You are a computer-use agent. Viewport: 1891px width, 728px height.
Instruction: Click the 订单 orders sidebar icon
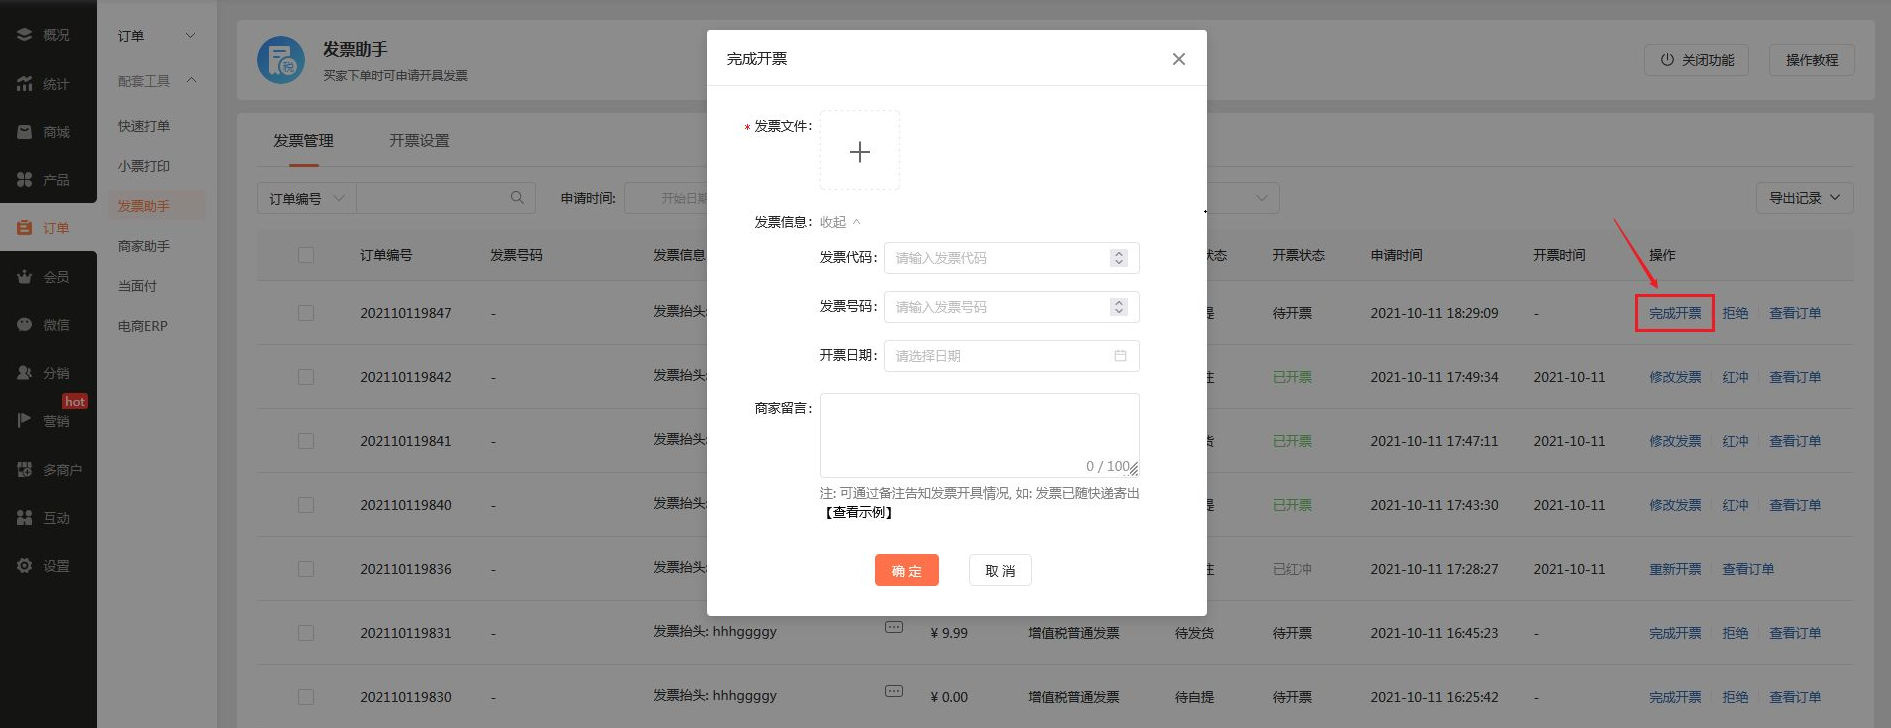(24, 228)
